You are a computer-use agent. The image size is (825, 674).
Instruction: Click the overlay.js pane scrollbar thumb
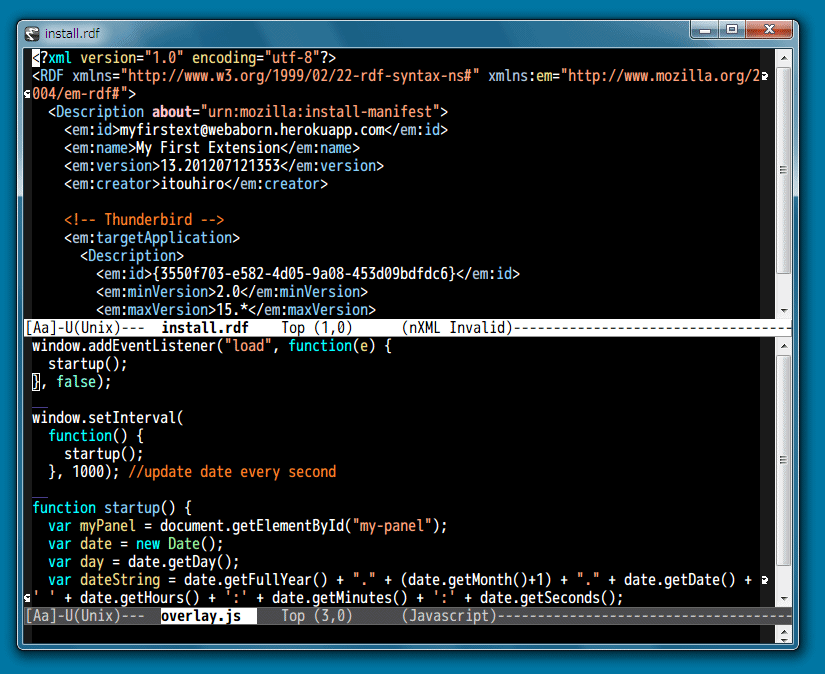coord(784,460)
